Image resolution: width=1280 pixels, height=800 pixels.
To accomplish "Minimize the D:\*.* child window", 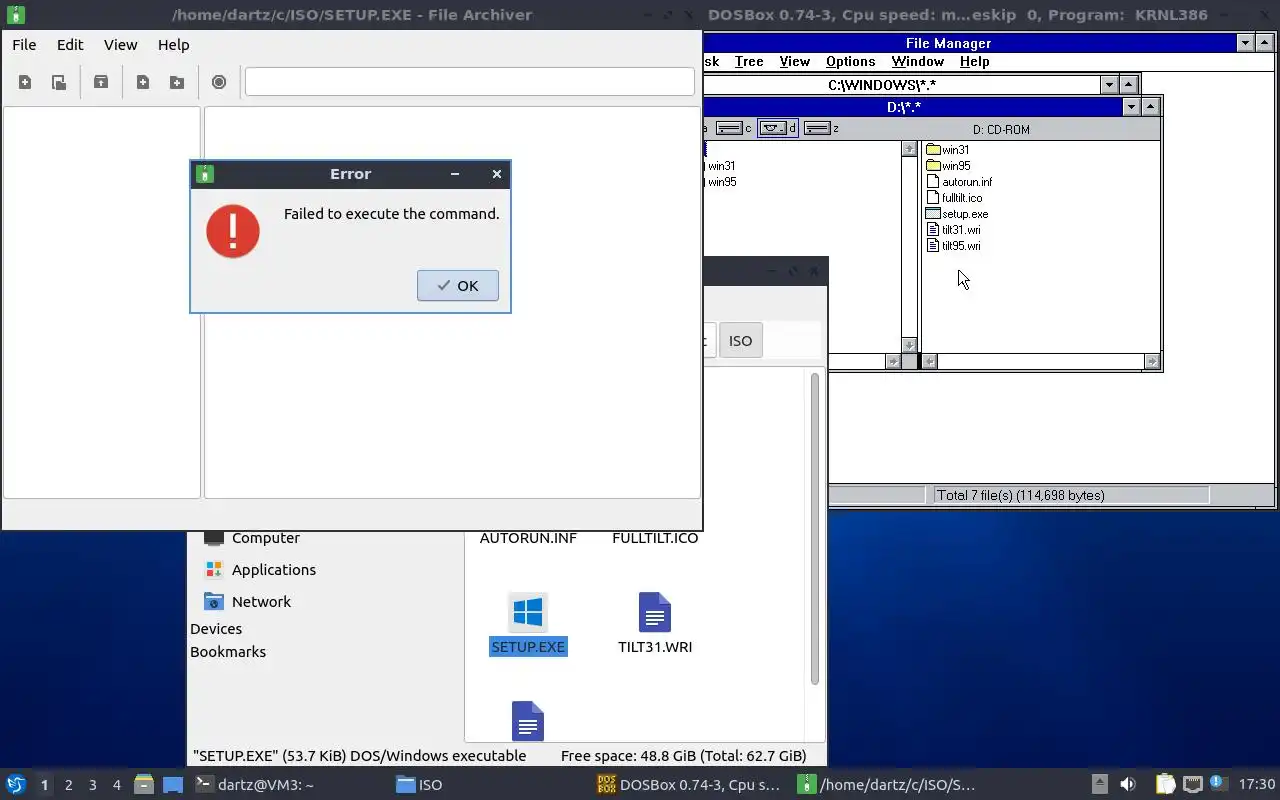I will [x=1131, y=107].
